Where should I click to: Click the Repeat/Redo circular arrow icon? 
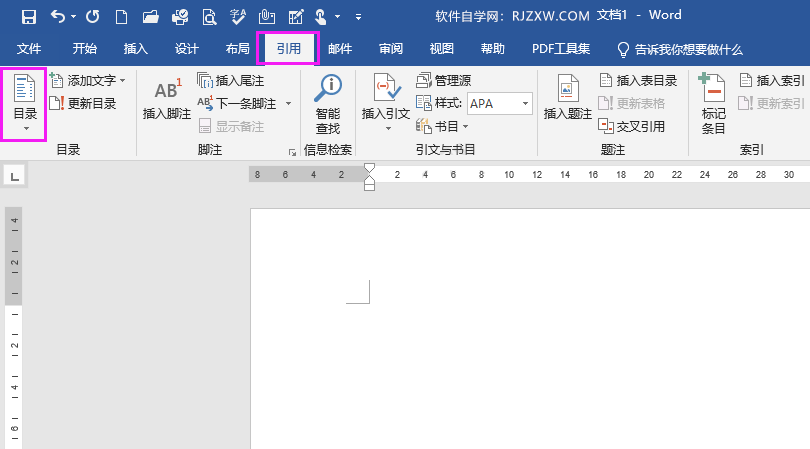pyautogui.click(x=92, y=17)
